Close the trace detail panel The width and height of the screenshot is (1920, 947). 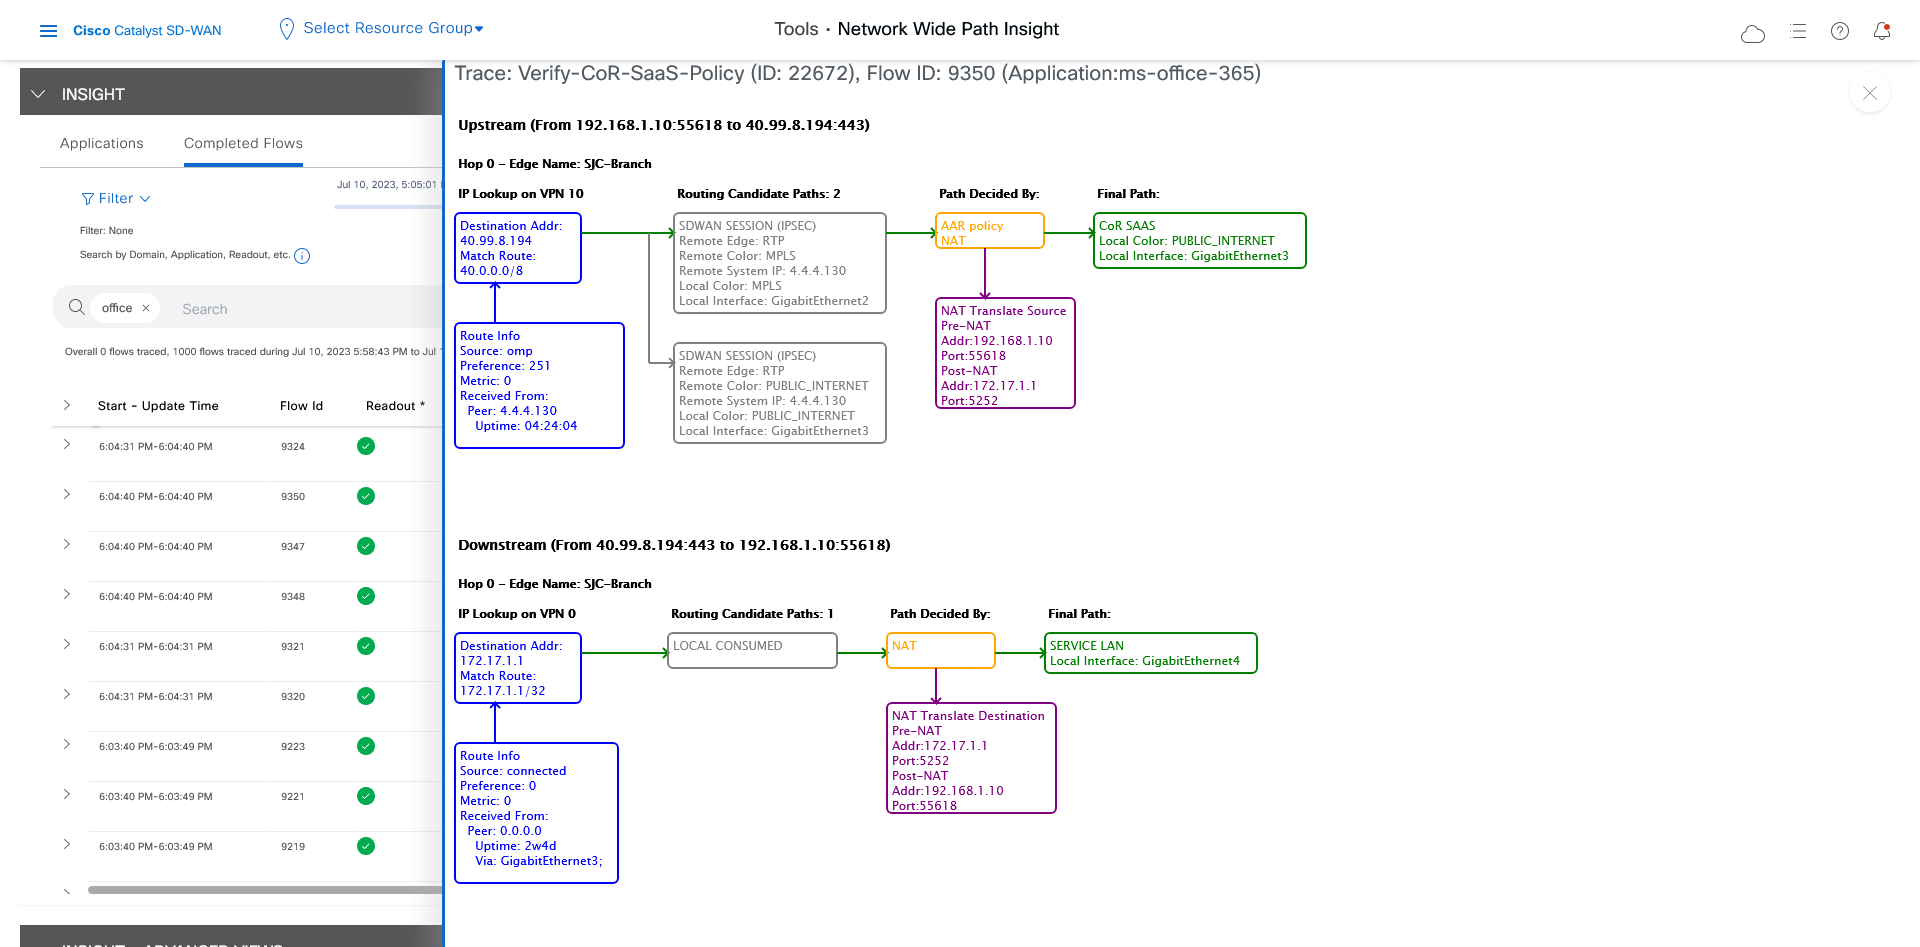1870,93
